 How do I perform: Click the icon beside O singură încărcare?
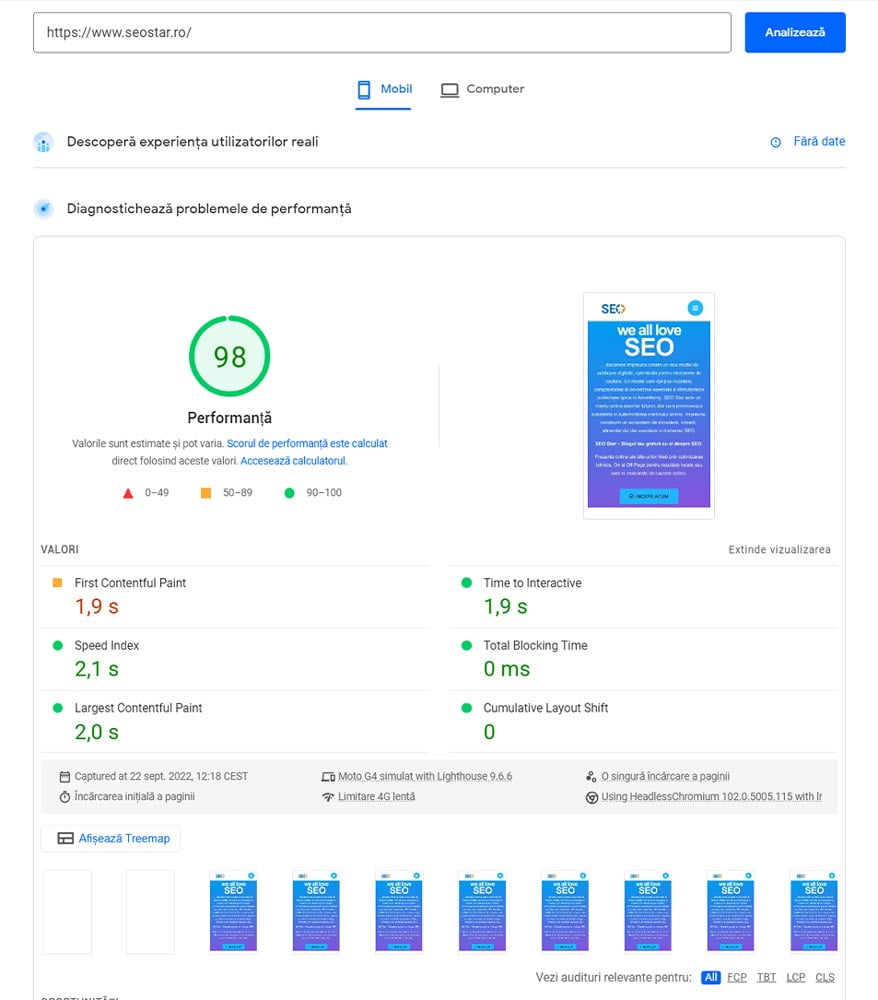click(x=591, y=777)
